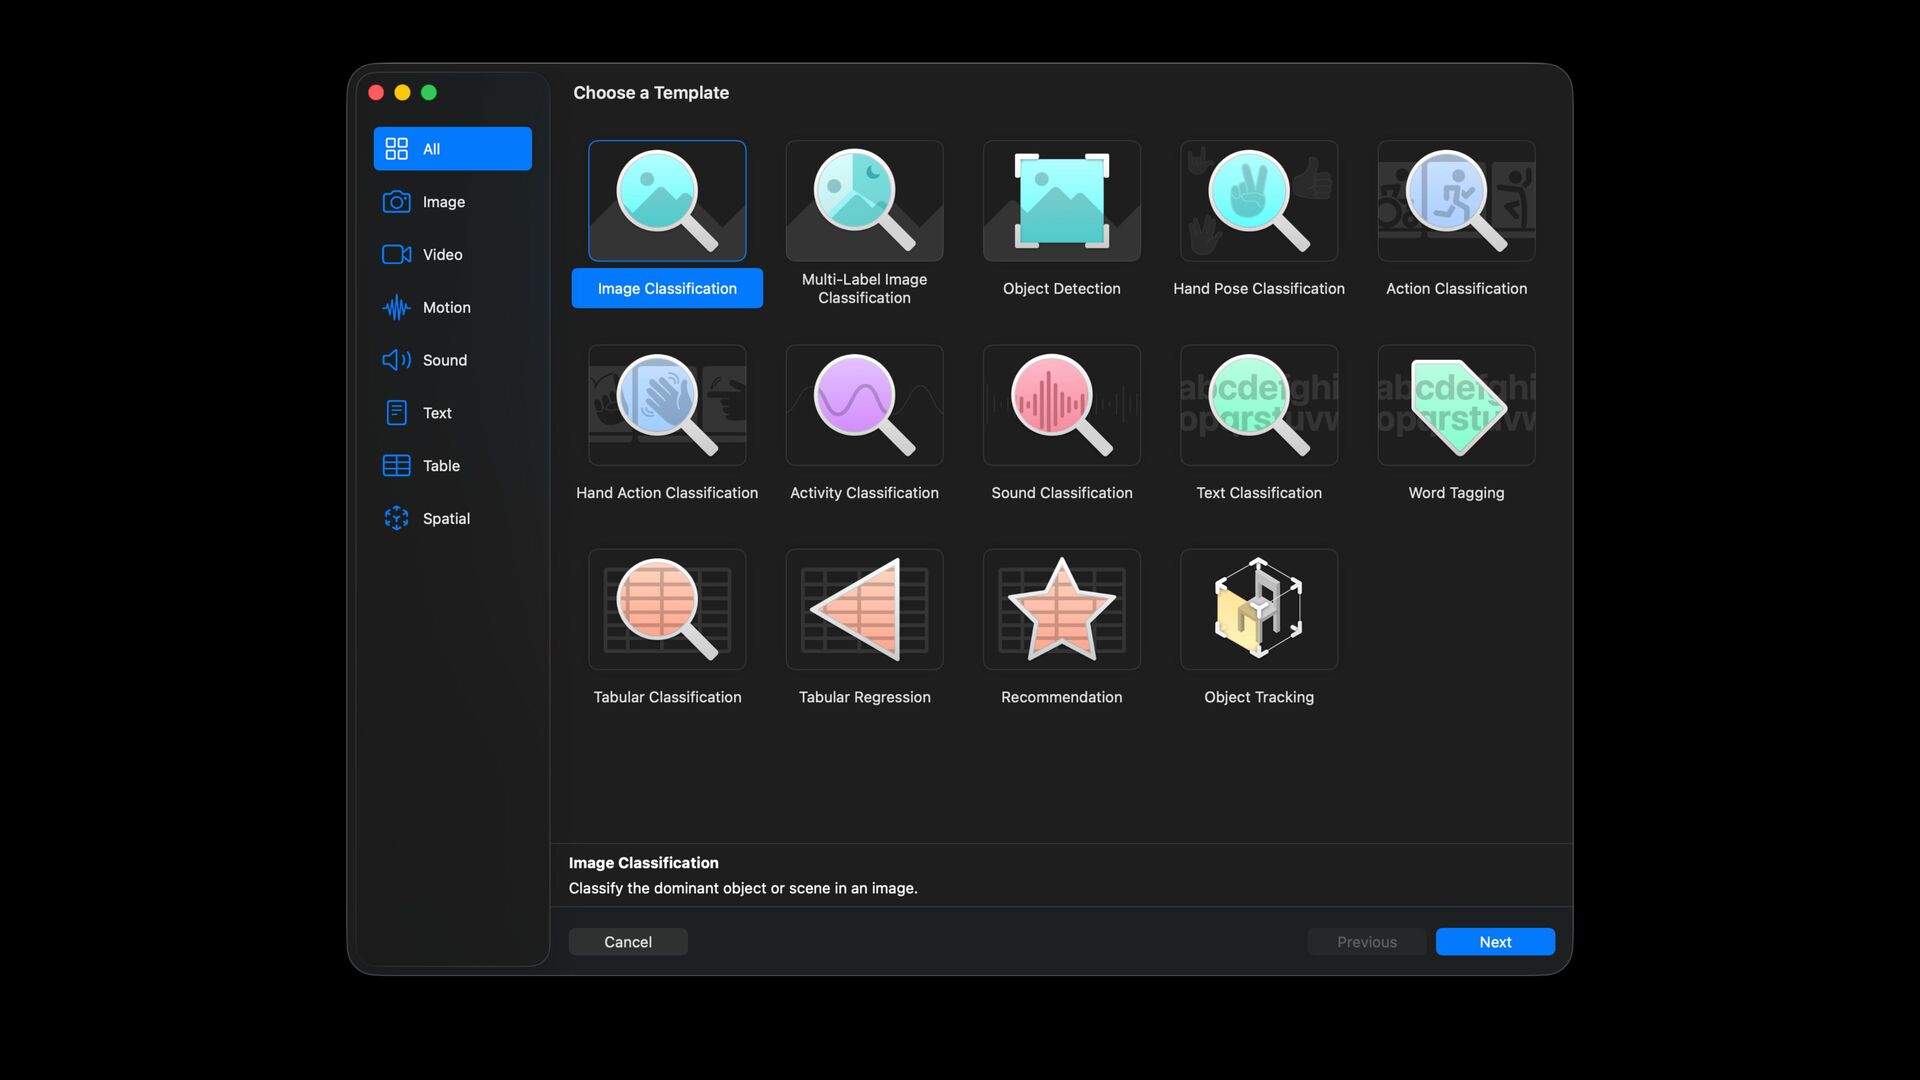This screenshot has width=1920, height=1080.
Task: Show Motion templates in sidebar
Action: pos(446,308)
